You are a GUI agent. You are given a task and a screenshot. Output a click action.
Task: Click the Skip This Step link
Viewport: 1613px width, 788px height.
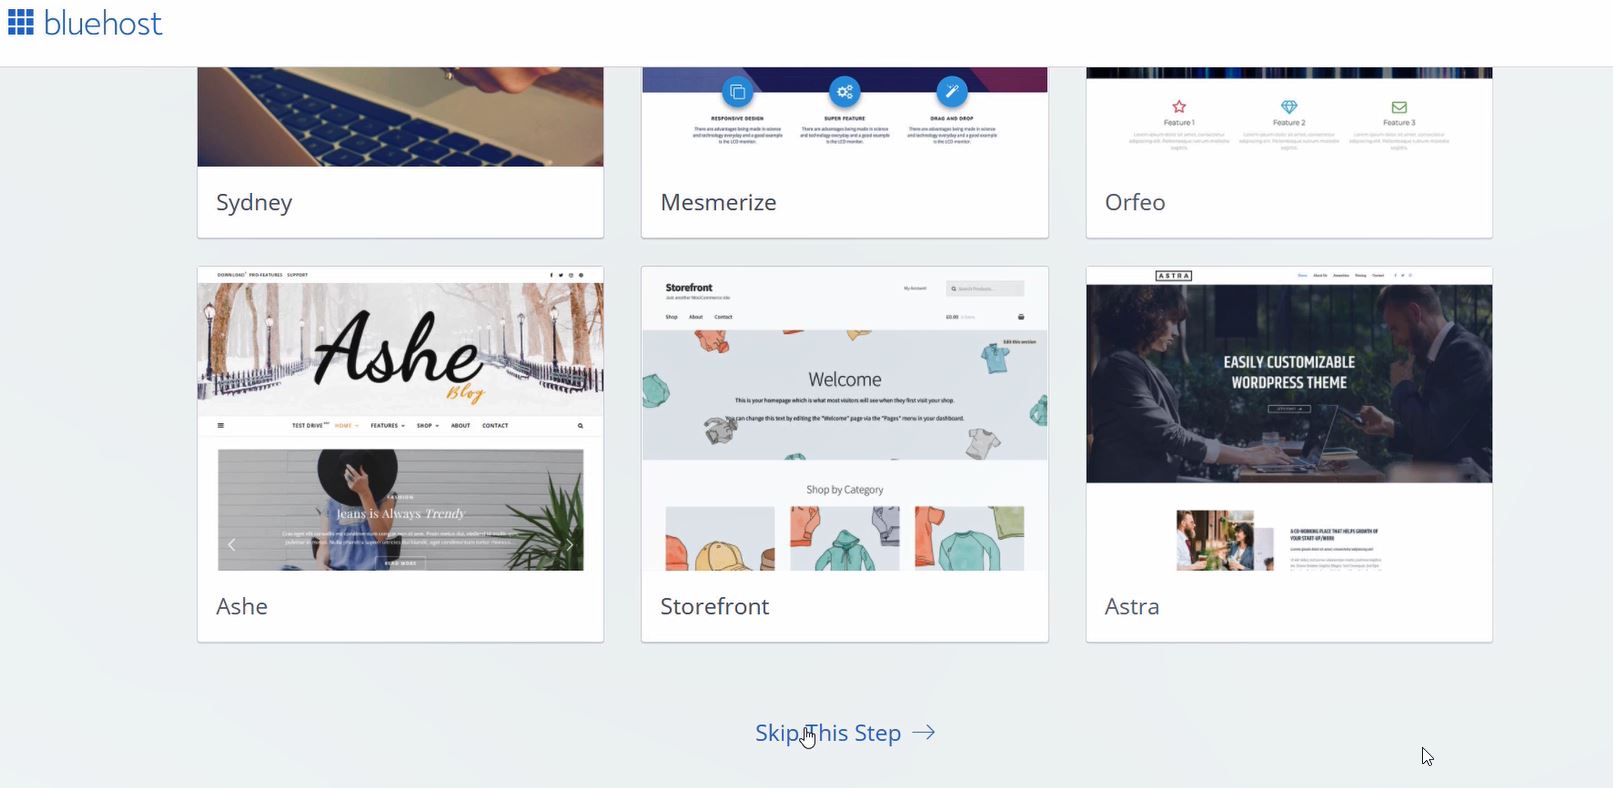click(828, 733)
